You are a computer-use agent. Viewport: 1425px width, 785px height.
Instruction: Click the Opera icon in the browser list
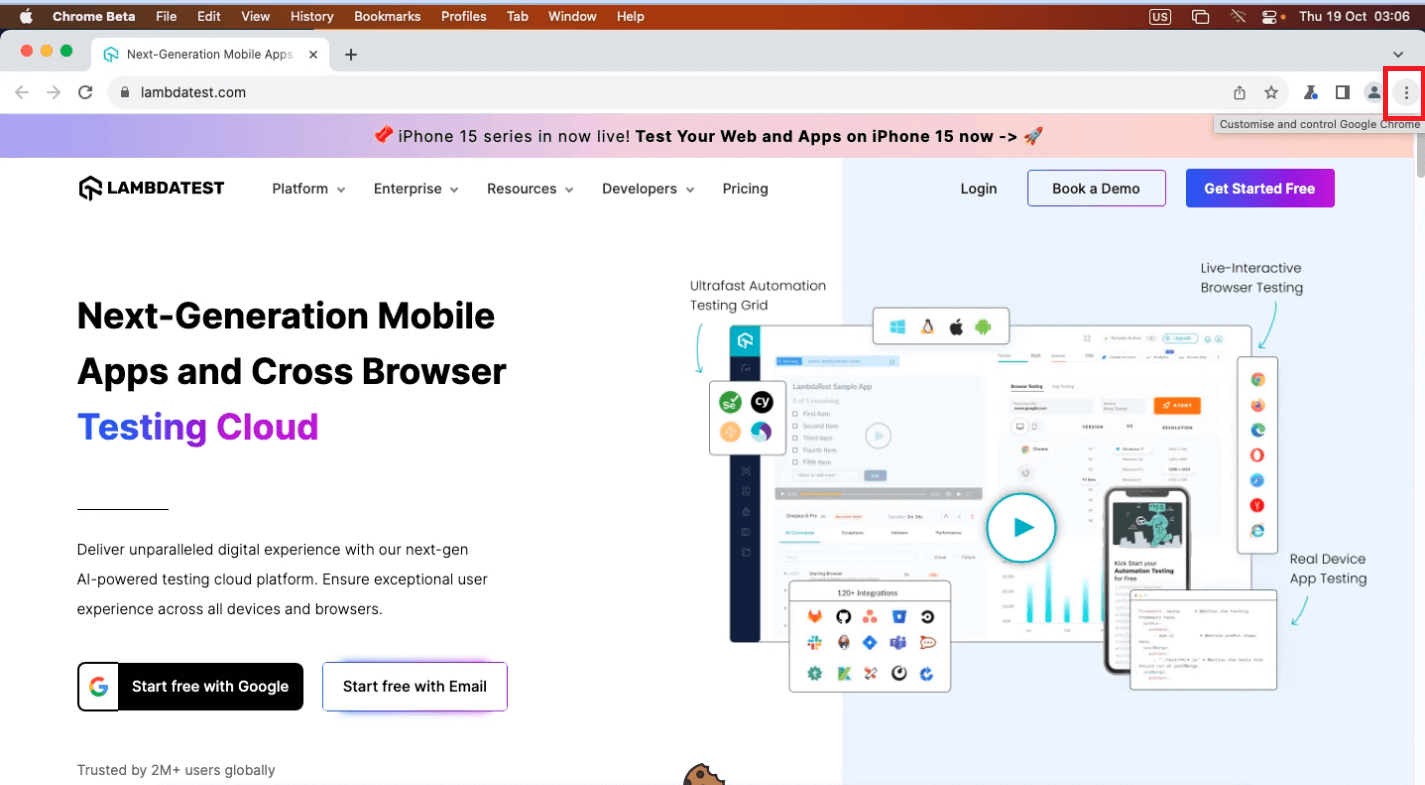(1257, 455)
